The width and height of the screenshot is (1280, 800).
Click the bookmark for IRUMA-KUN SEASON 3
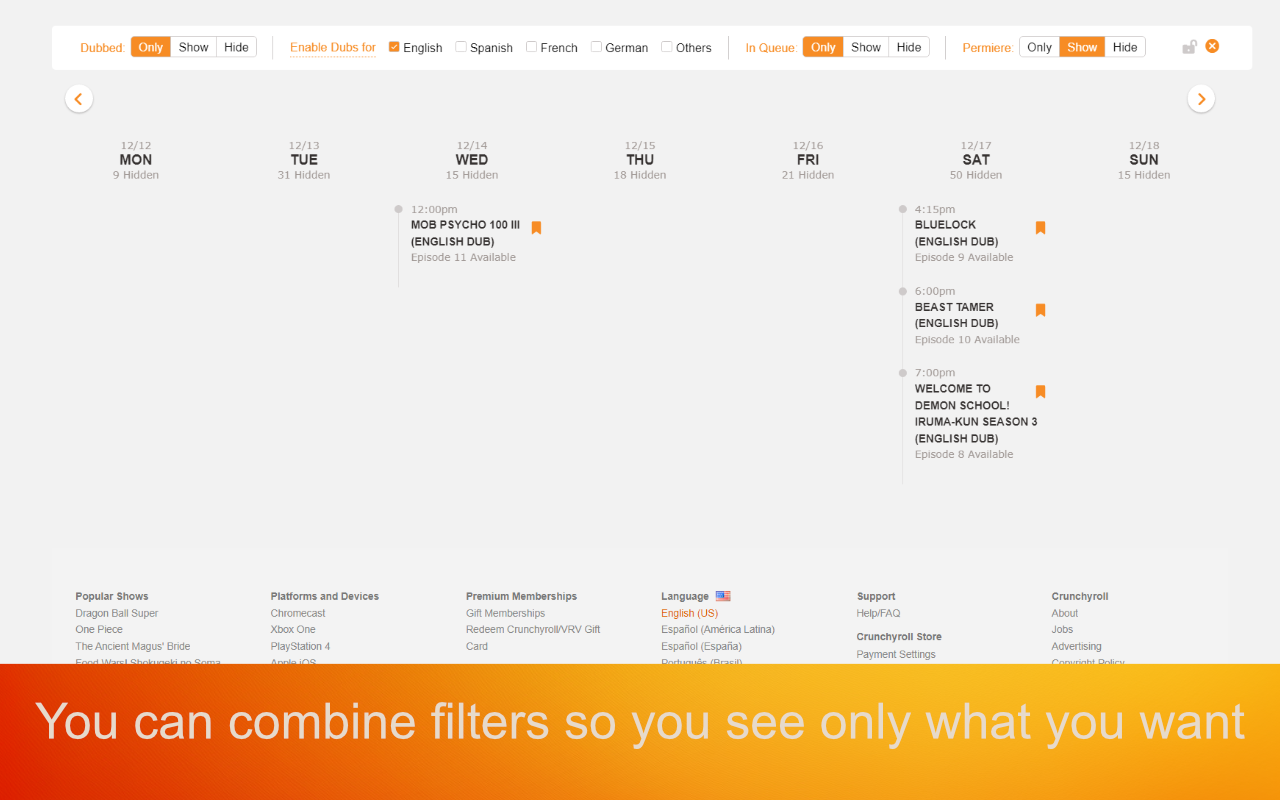point(1040,391)
